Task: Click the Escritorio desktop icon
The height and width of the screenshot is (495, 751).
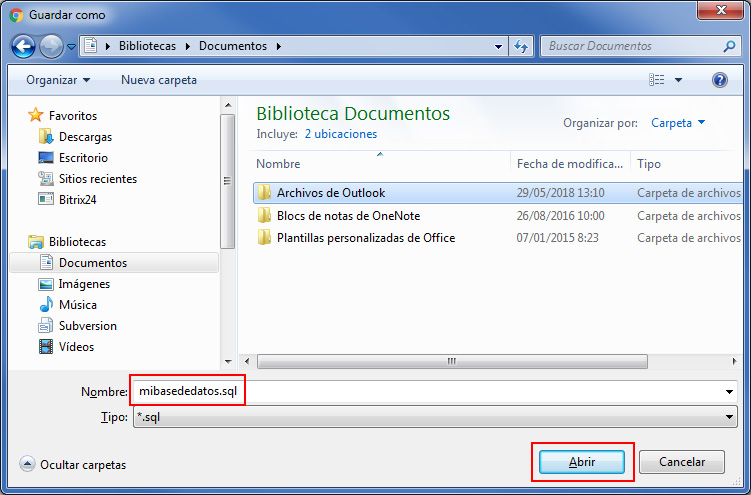Action: click(46, 158)
